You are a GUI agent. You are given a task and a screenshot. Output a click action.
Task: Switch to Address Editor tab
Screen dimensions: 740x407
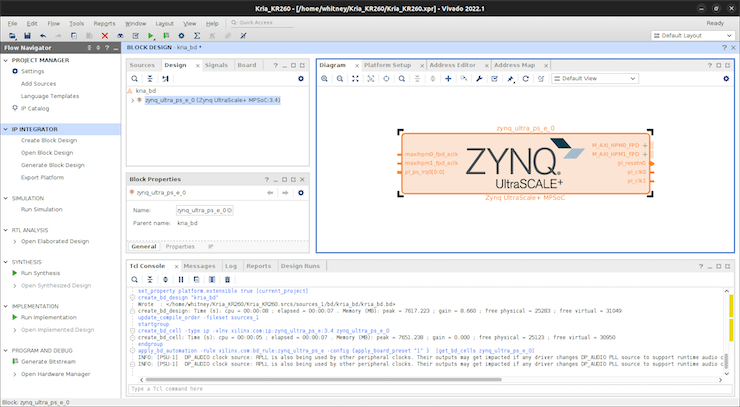pos(453,65)
